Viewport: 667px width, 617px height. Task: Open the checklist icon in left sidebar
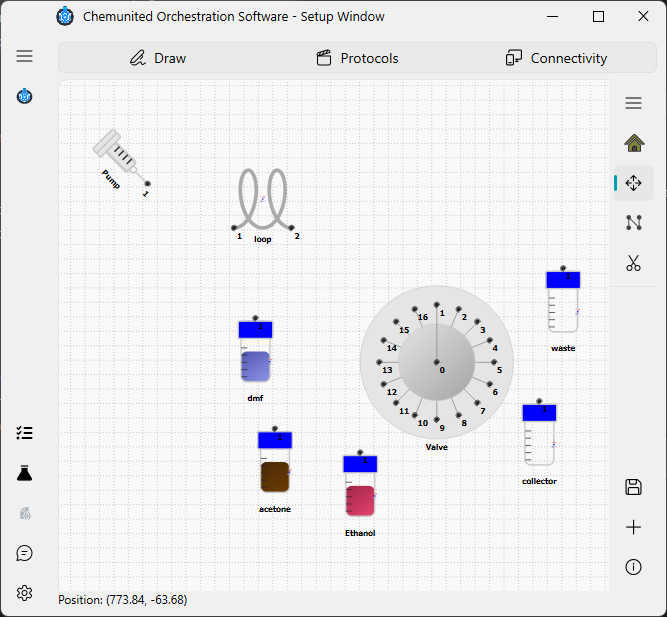coord(24,433)
